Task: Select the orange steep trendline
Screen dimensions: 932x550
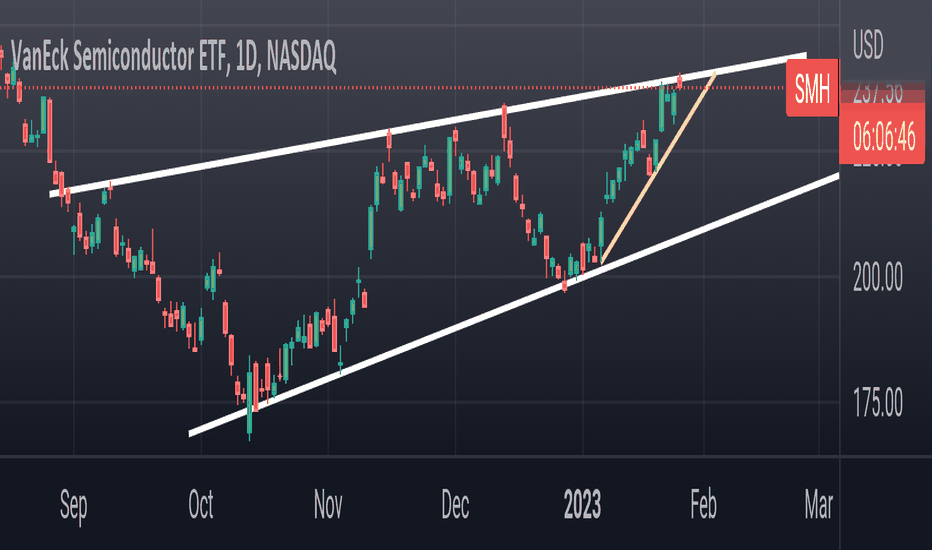Action: point(660,166)
